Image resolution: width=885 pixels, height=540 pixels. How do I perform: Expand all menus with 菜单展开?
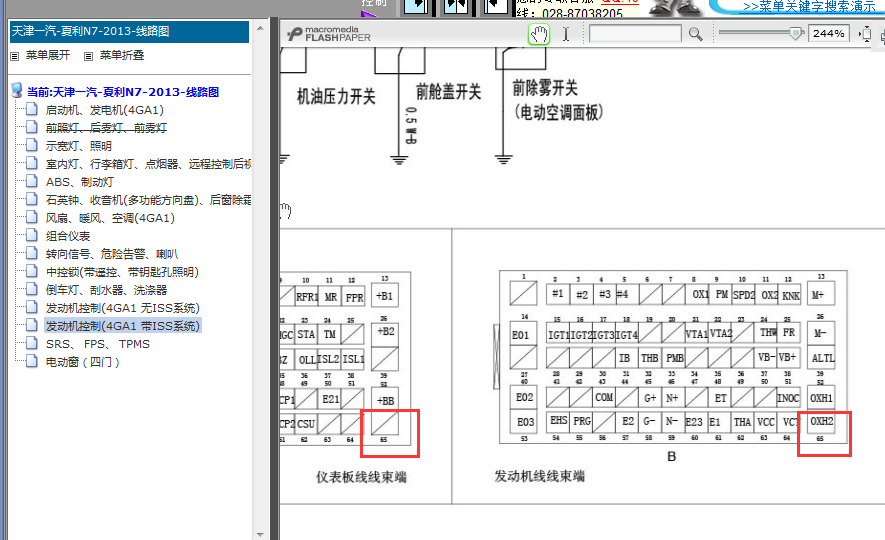47,55
